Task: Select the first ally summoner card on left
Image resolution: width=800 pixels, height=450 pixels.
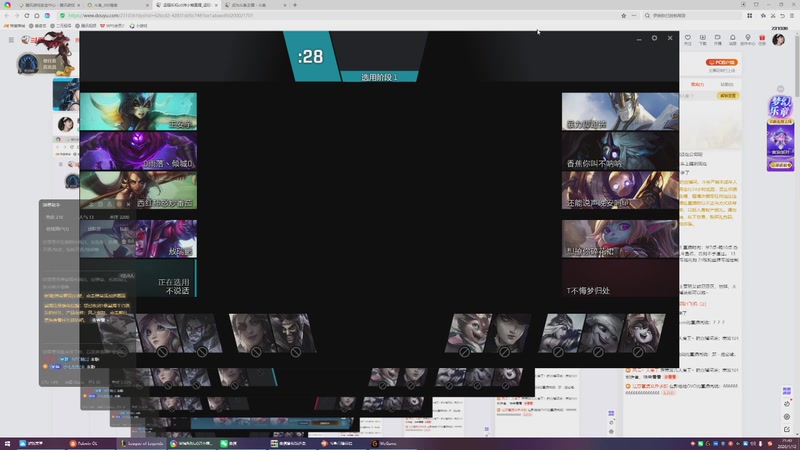Action: click(x=138, y=111)
